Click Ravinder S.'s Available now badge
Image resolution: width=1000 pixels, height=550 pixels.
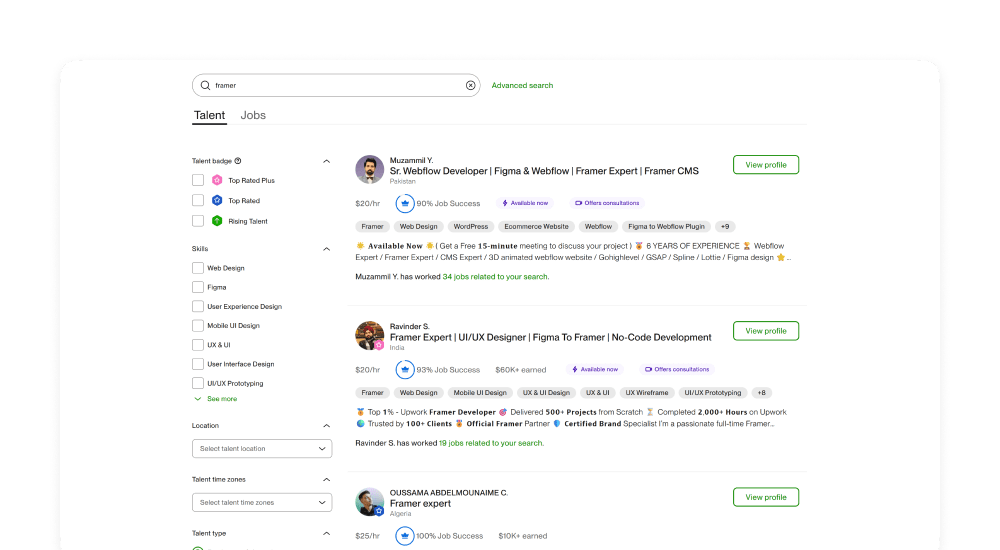pos(595,369)
